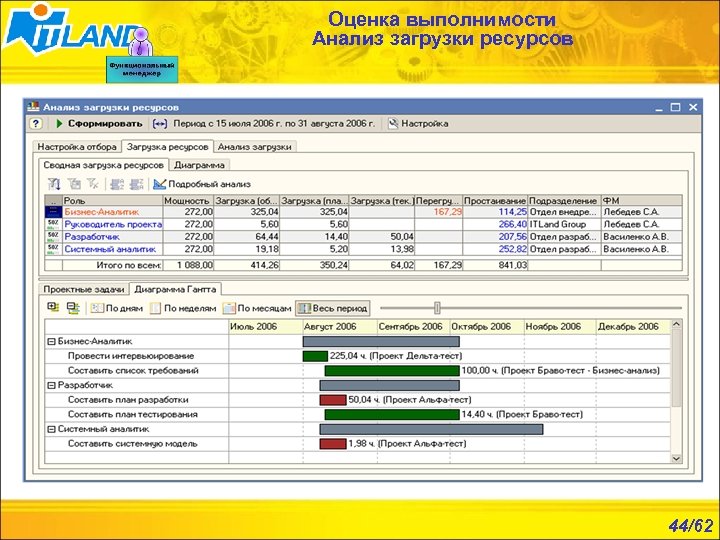
Task: Select the Диаграмма Гантта tab
Action: [175, 290]
